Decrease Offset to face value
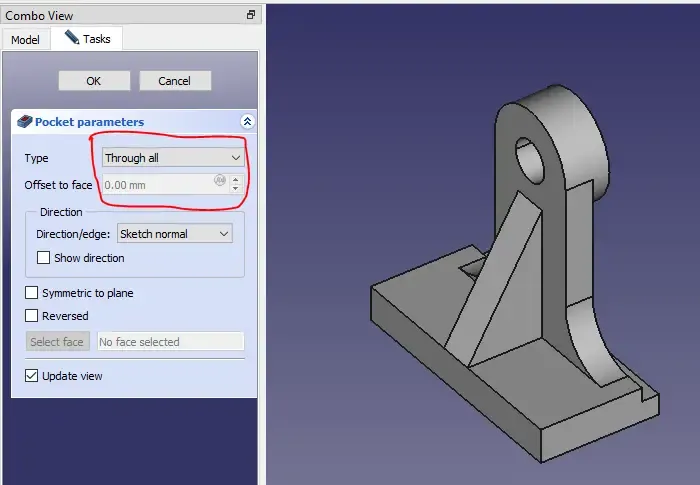 [236, 188]
